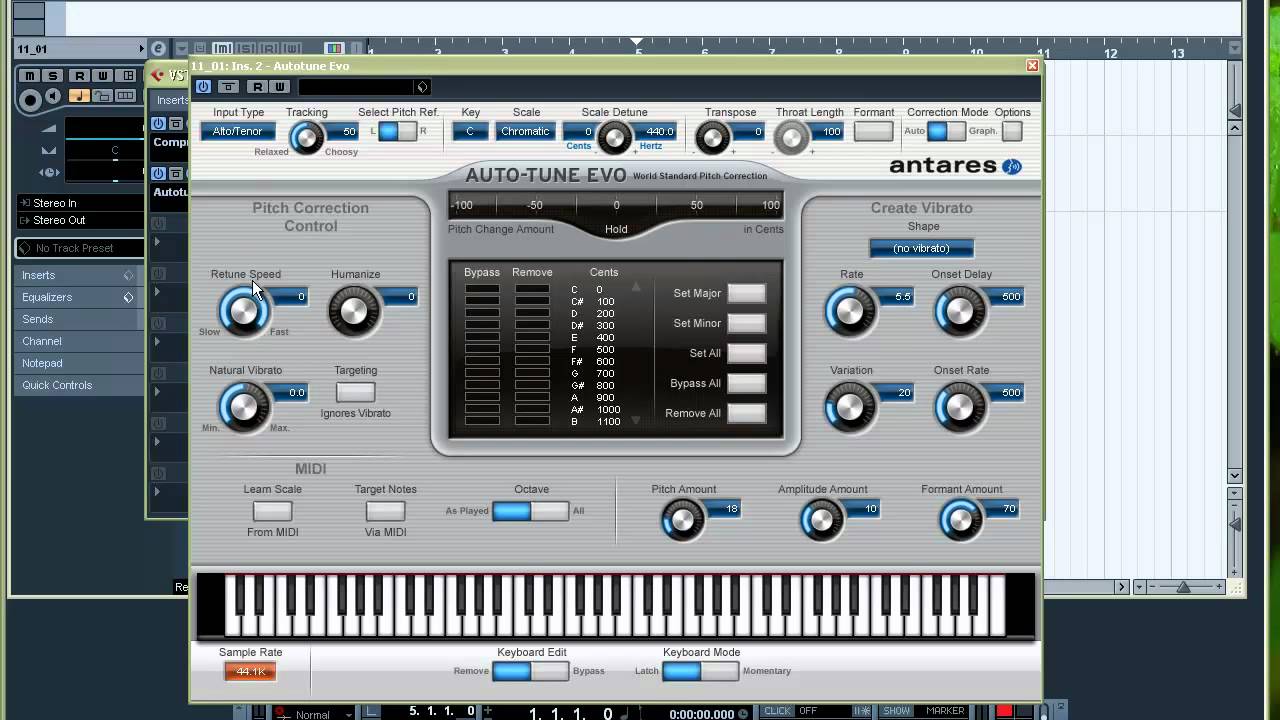Toggle Correction Mode Auto/Graph switch

tap(946, 132)
